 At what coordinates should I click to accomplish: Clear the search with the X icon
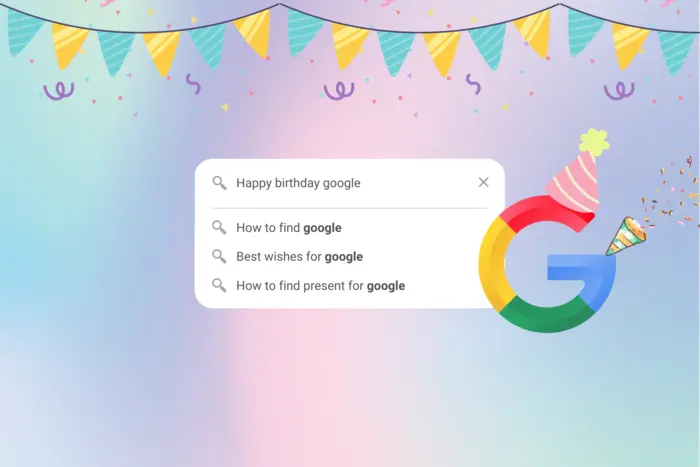[483, 182]
